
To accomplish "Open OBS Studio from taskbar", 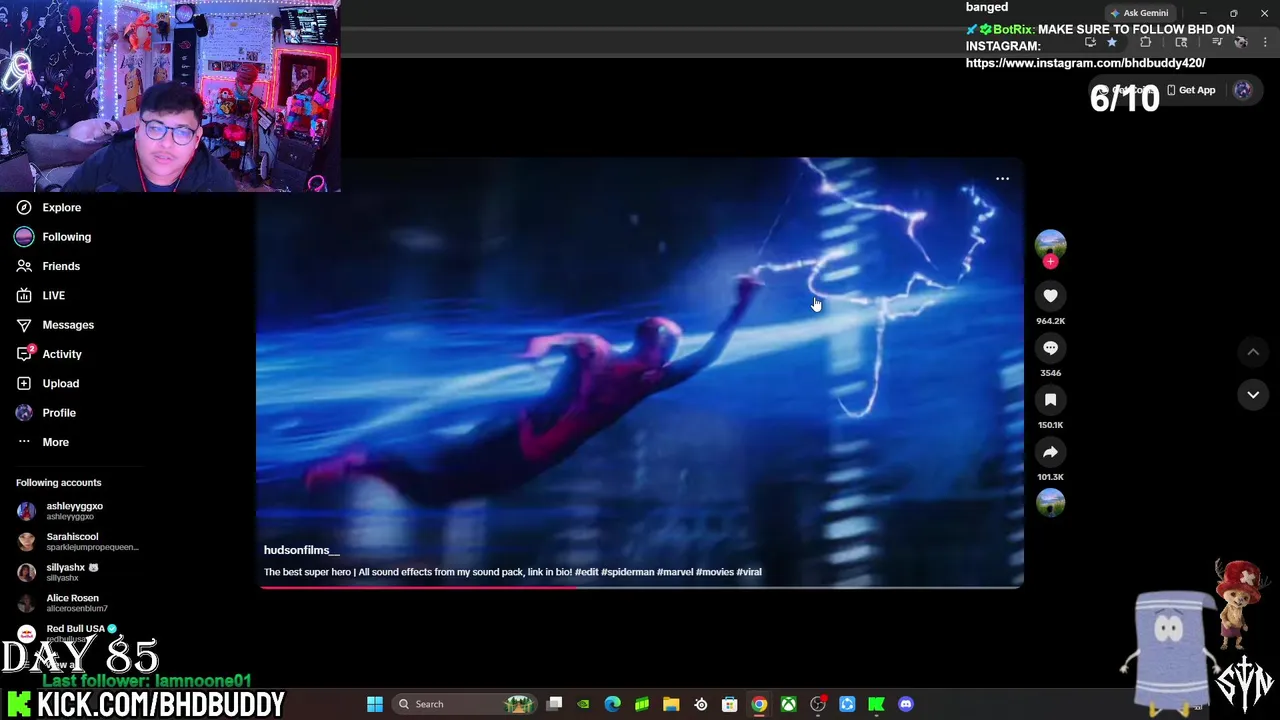I will (818, 704).
